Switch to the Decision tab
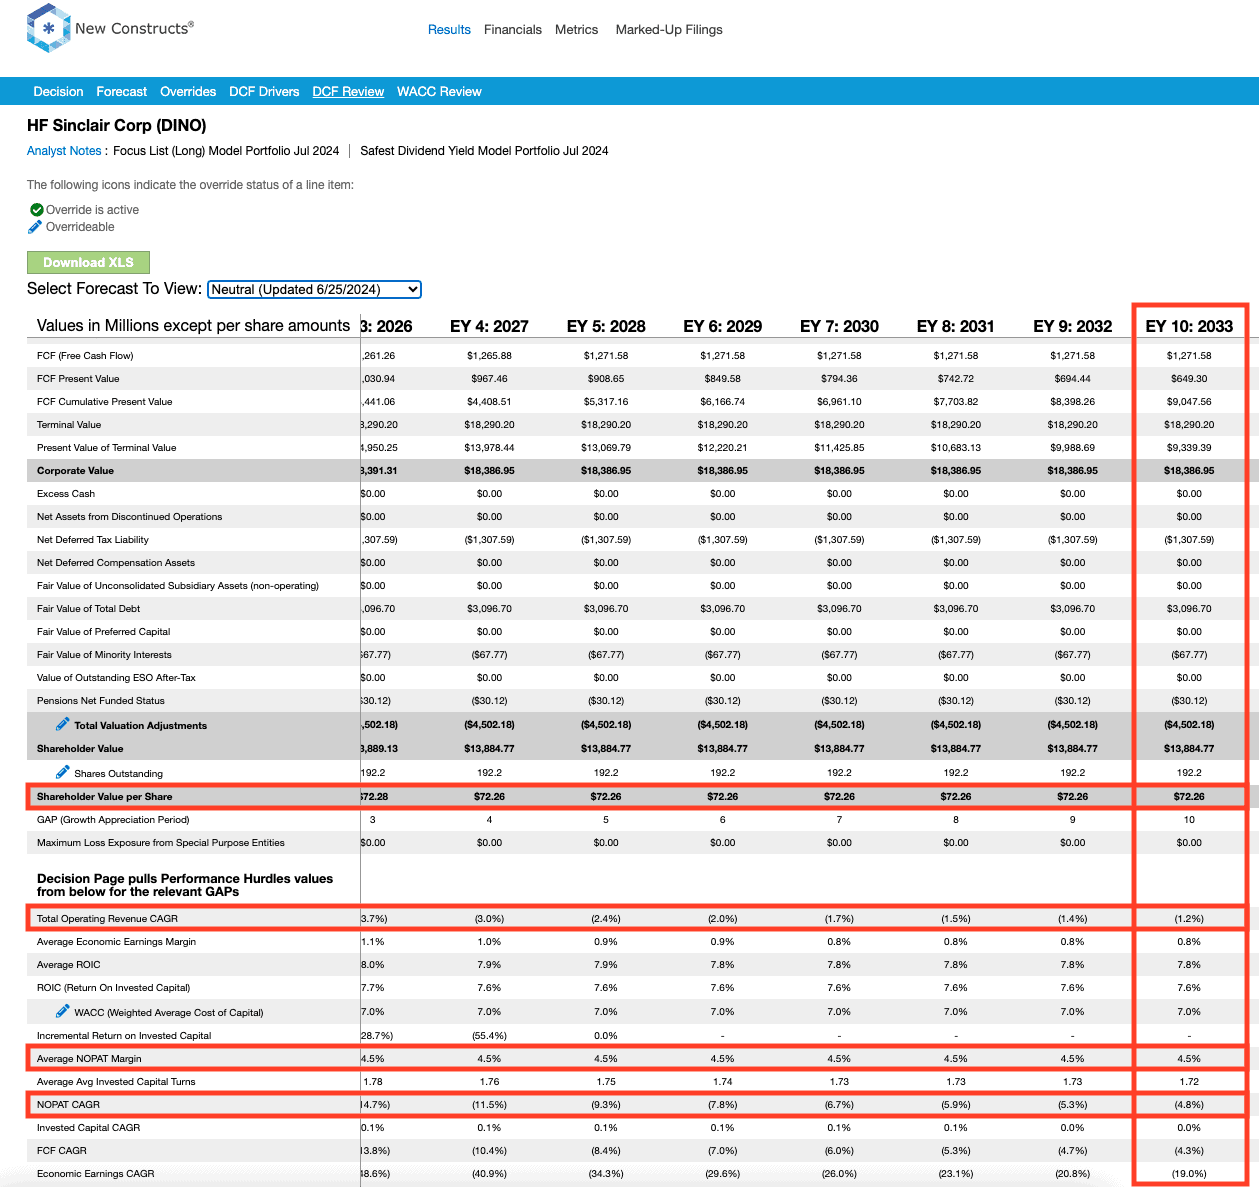 tap(58, 91)
